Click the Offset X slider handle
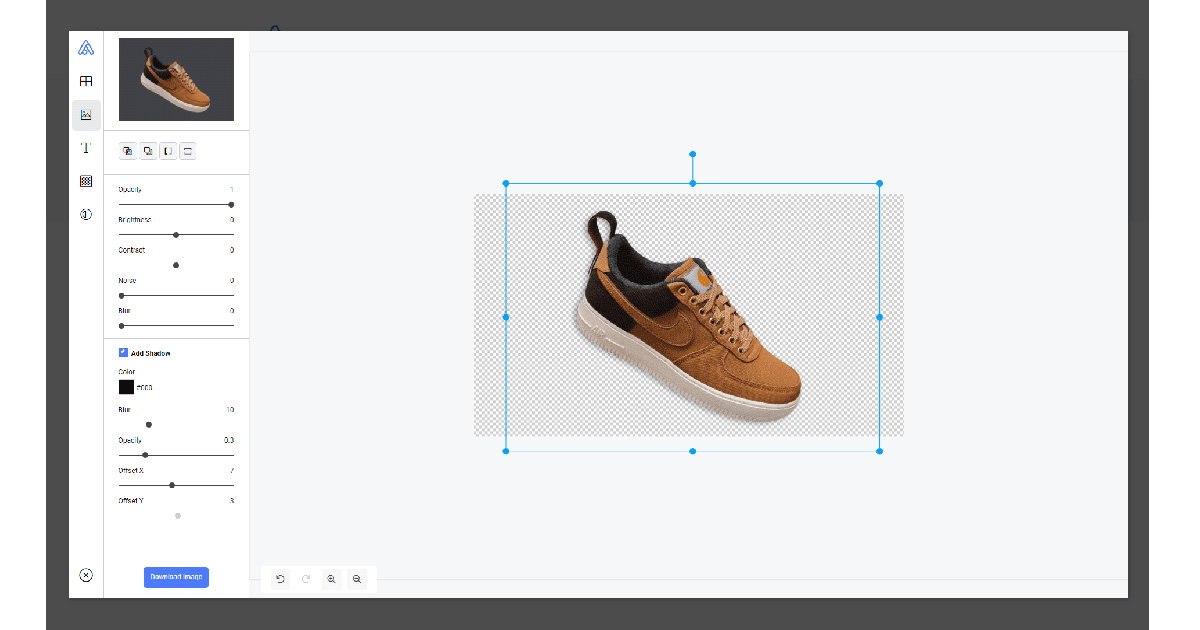Viewport: 1200px width, 630px height. coord(172,485)
